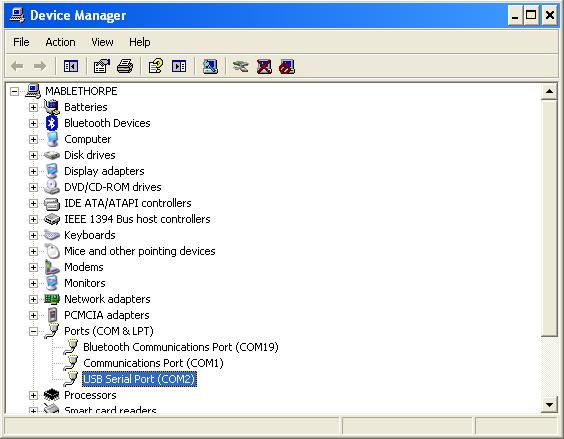Select Bluetooth Communications Port (COM19)

pyautogui.click(x=181, y=347)
